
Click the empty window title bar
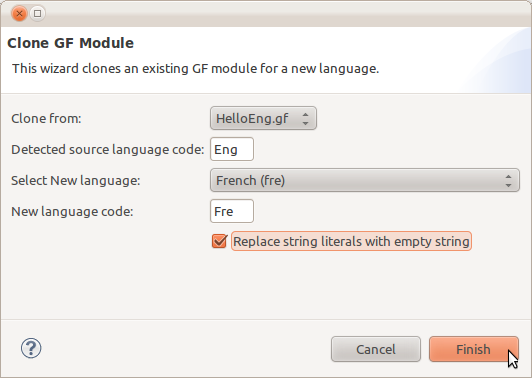coord(288,14)
